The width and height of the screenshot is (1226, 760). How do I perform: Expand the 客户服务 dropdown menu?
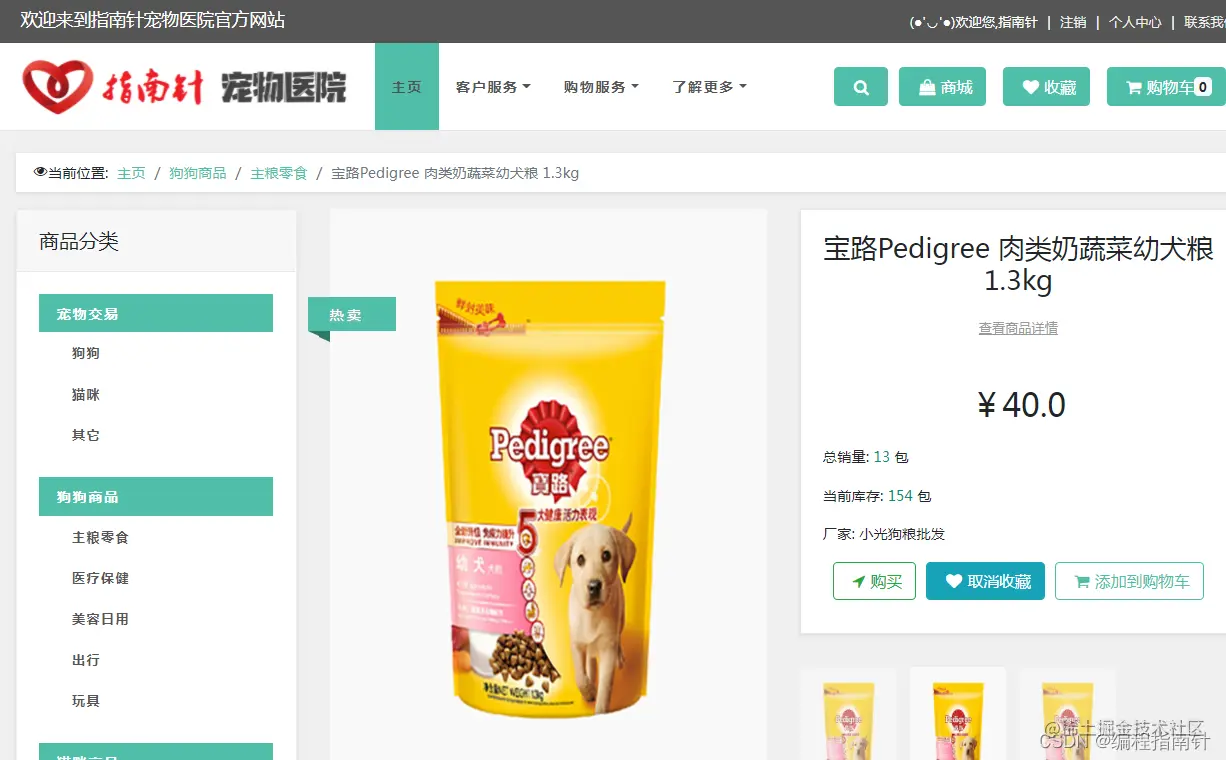point(493,87)
